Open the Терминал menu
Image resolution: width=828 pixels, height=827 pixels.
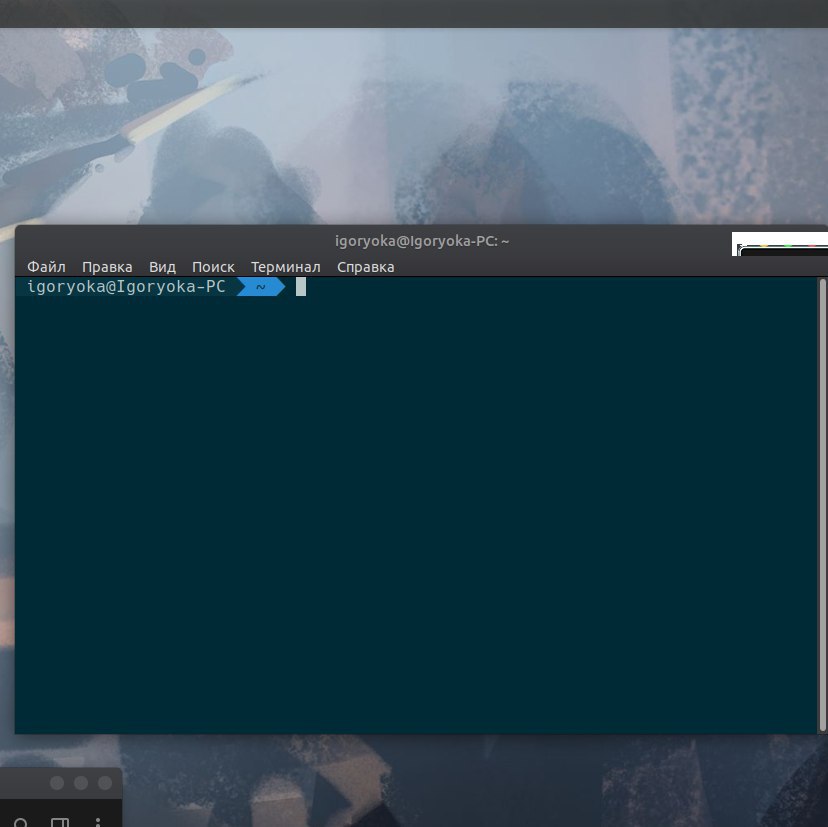(x=286, y=267)
